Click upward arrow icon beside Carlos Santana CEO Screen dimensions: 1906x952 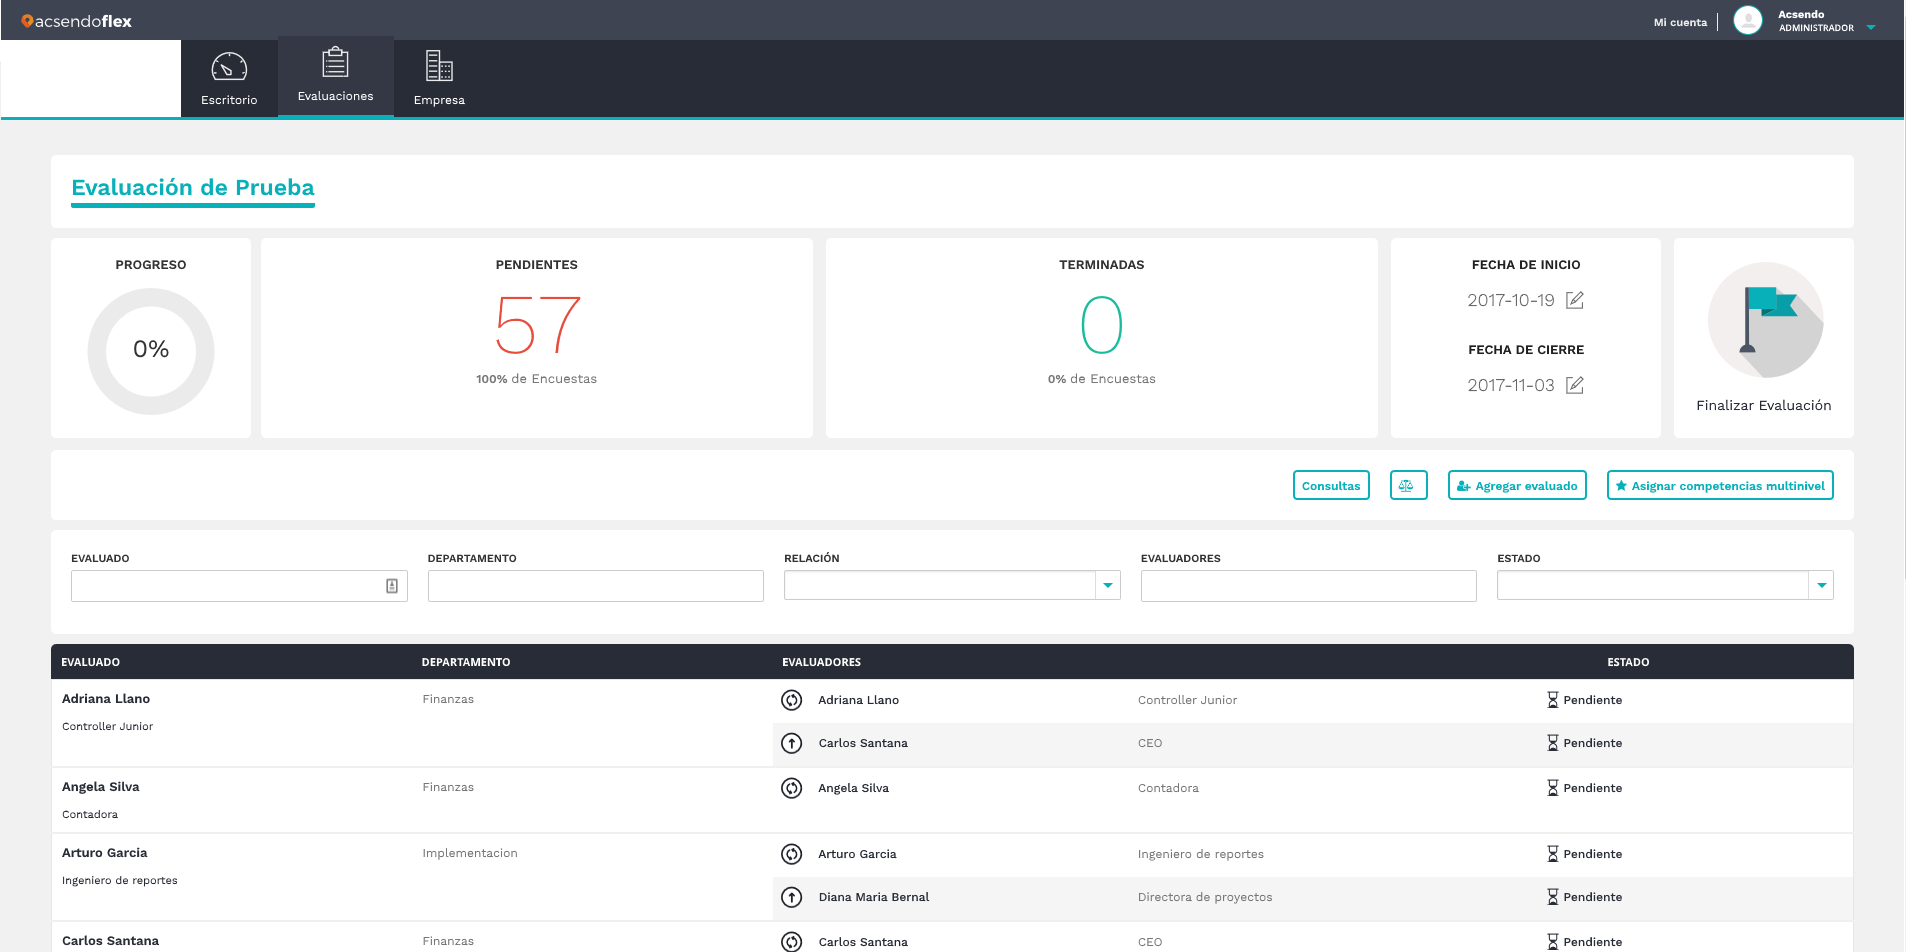(792, 743)
